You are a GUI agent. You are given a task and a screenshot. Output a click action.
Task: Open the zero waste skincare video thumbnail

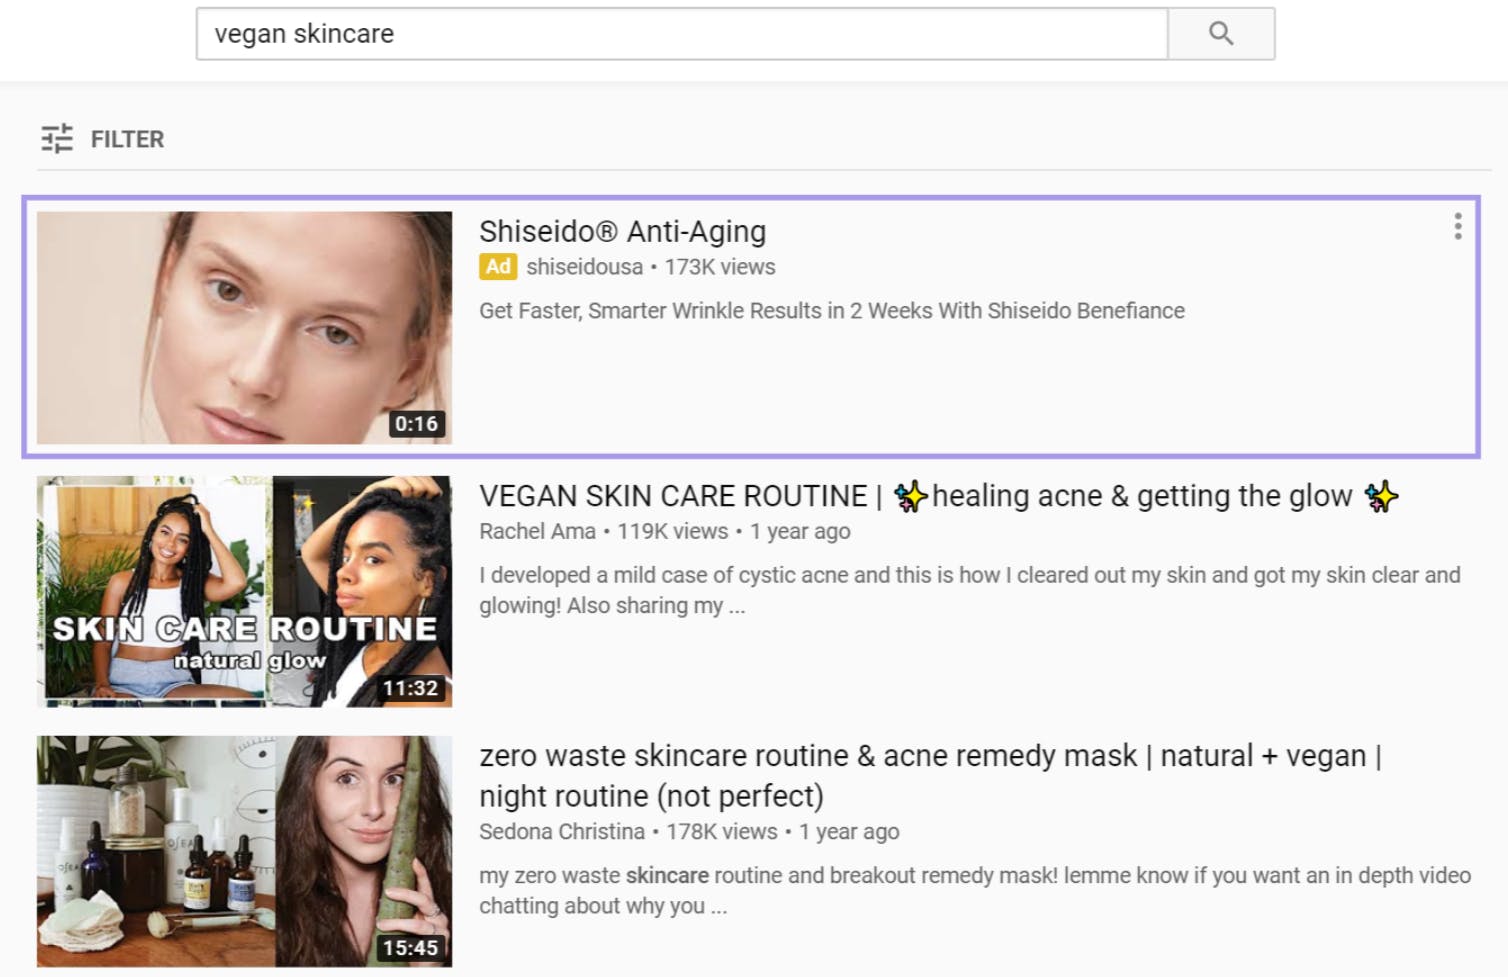coord(244,852)
